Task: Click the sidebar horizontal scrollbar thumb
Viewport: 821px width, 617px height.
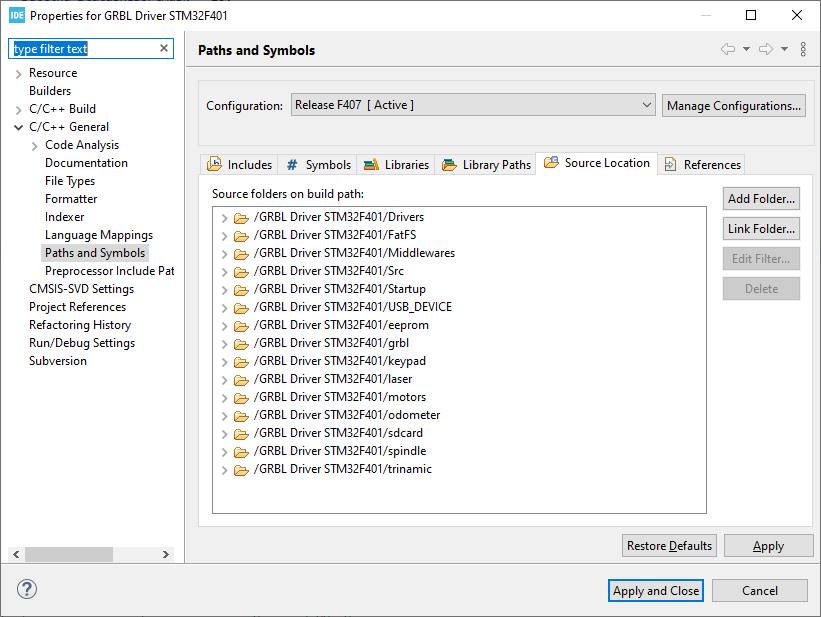Action: [x=69, y=554]
